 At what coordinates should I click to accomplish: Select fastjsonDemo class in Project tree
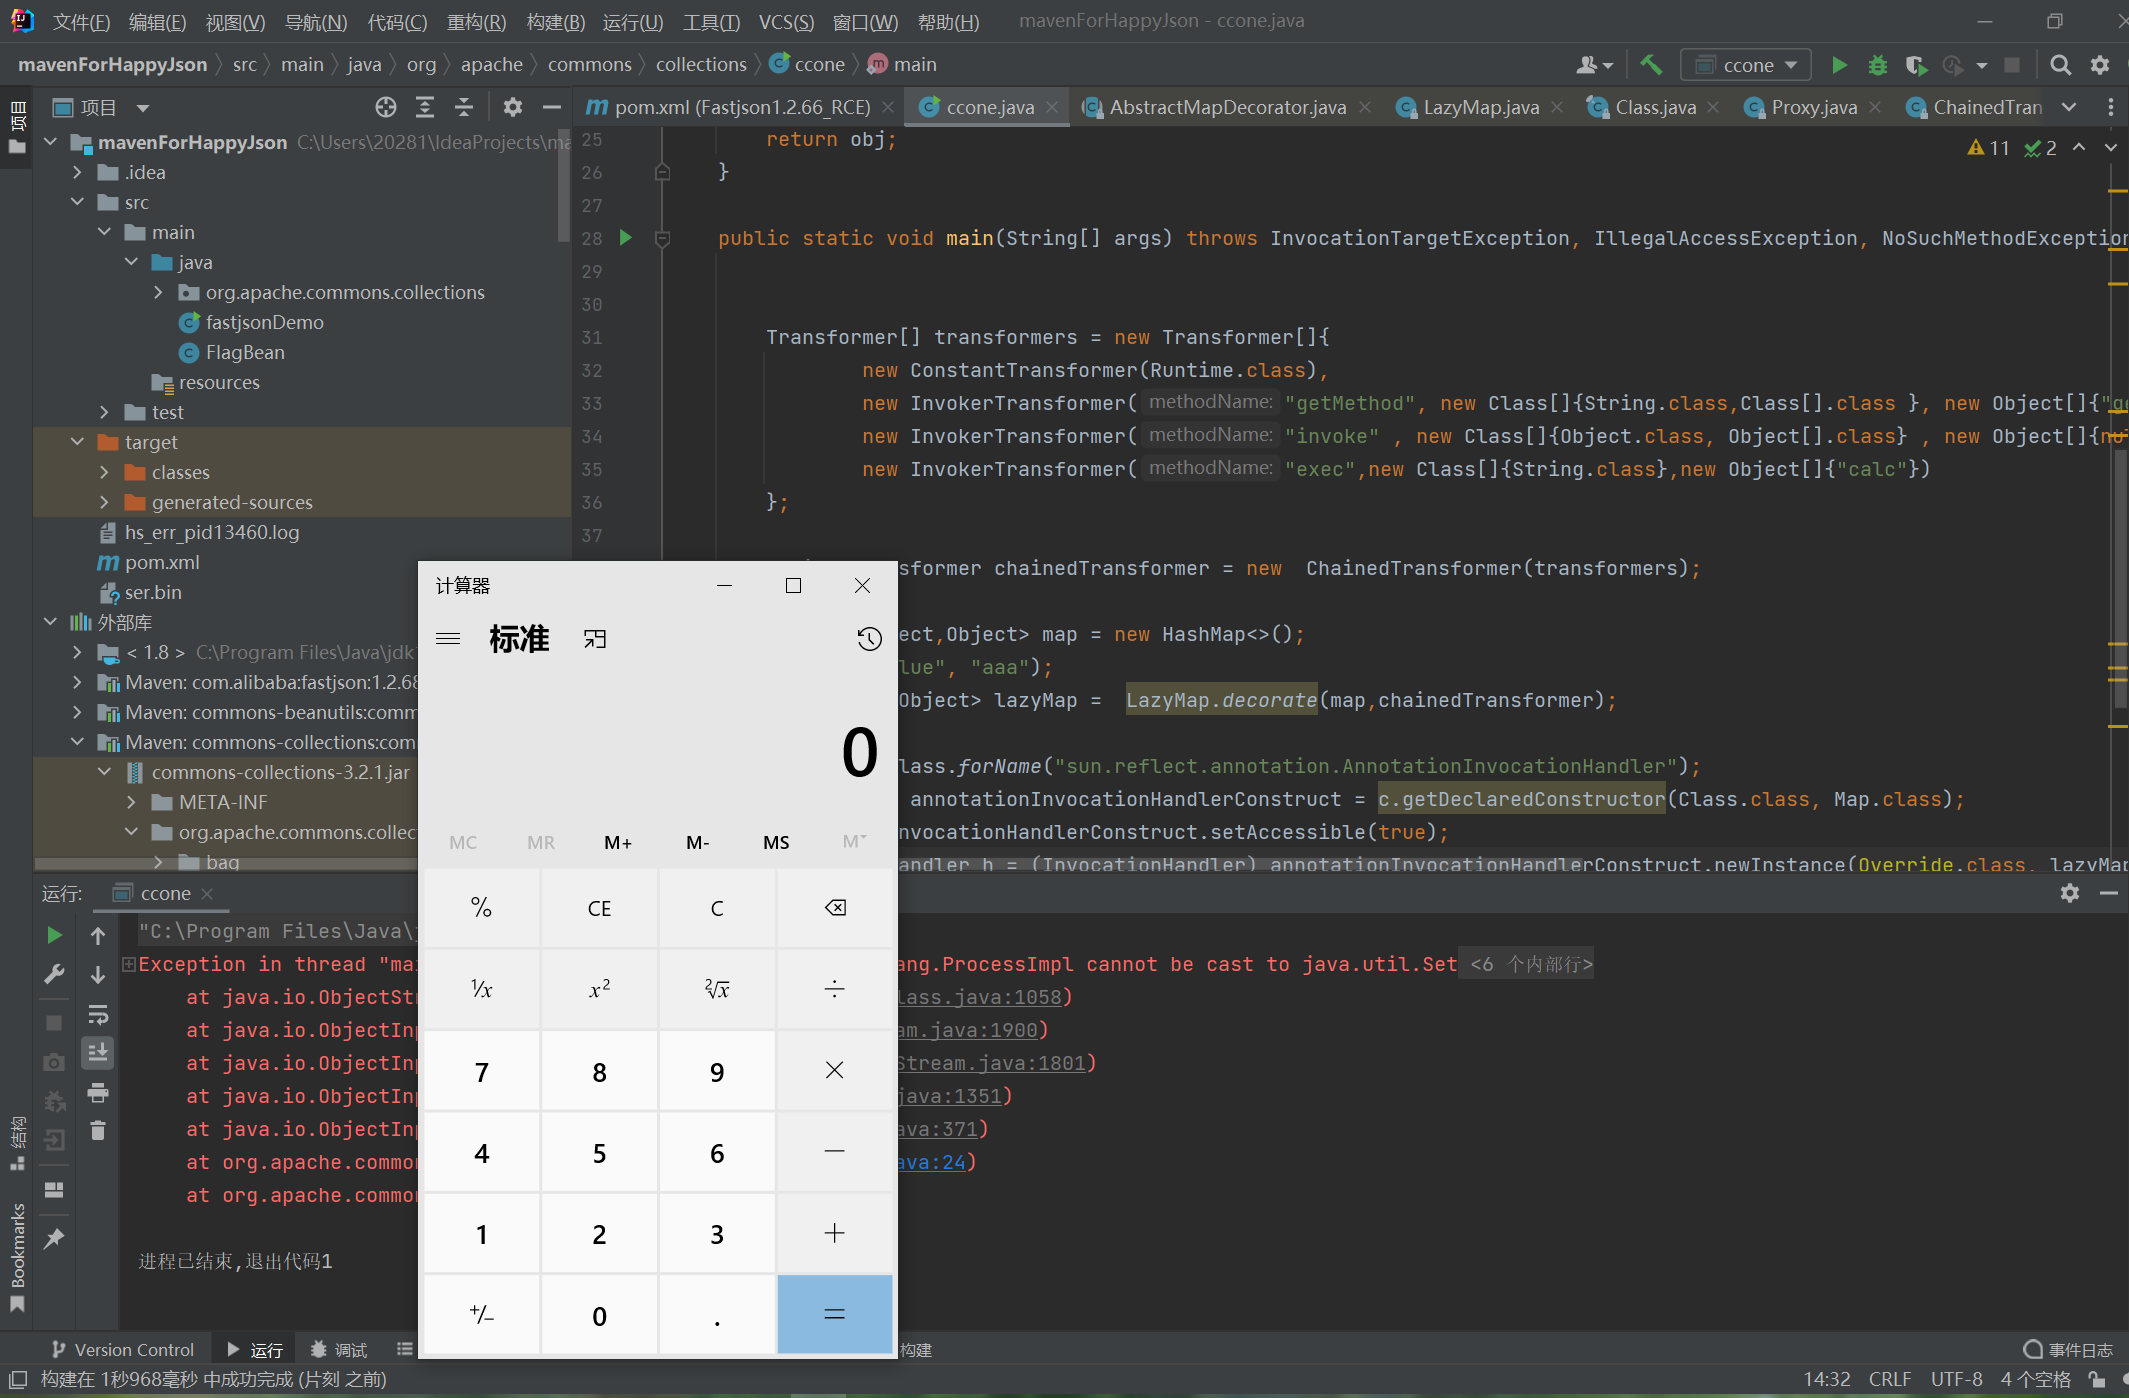point(251,322)
